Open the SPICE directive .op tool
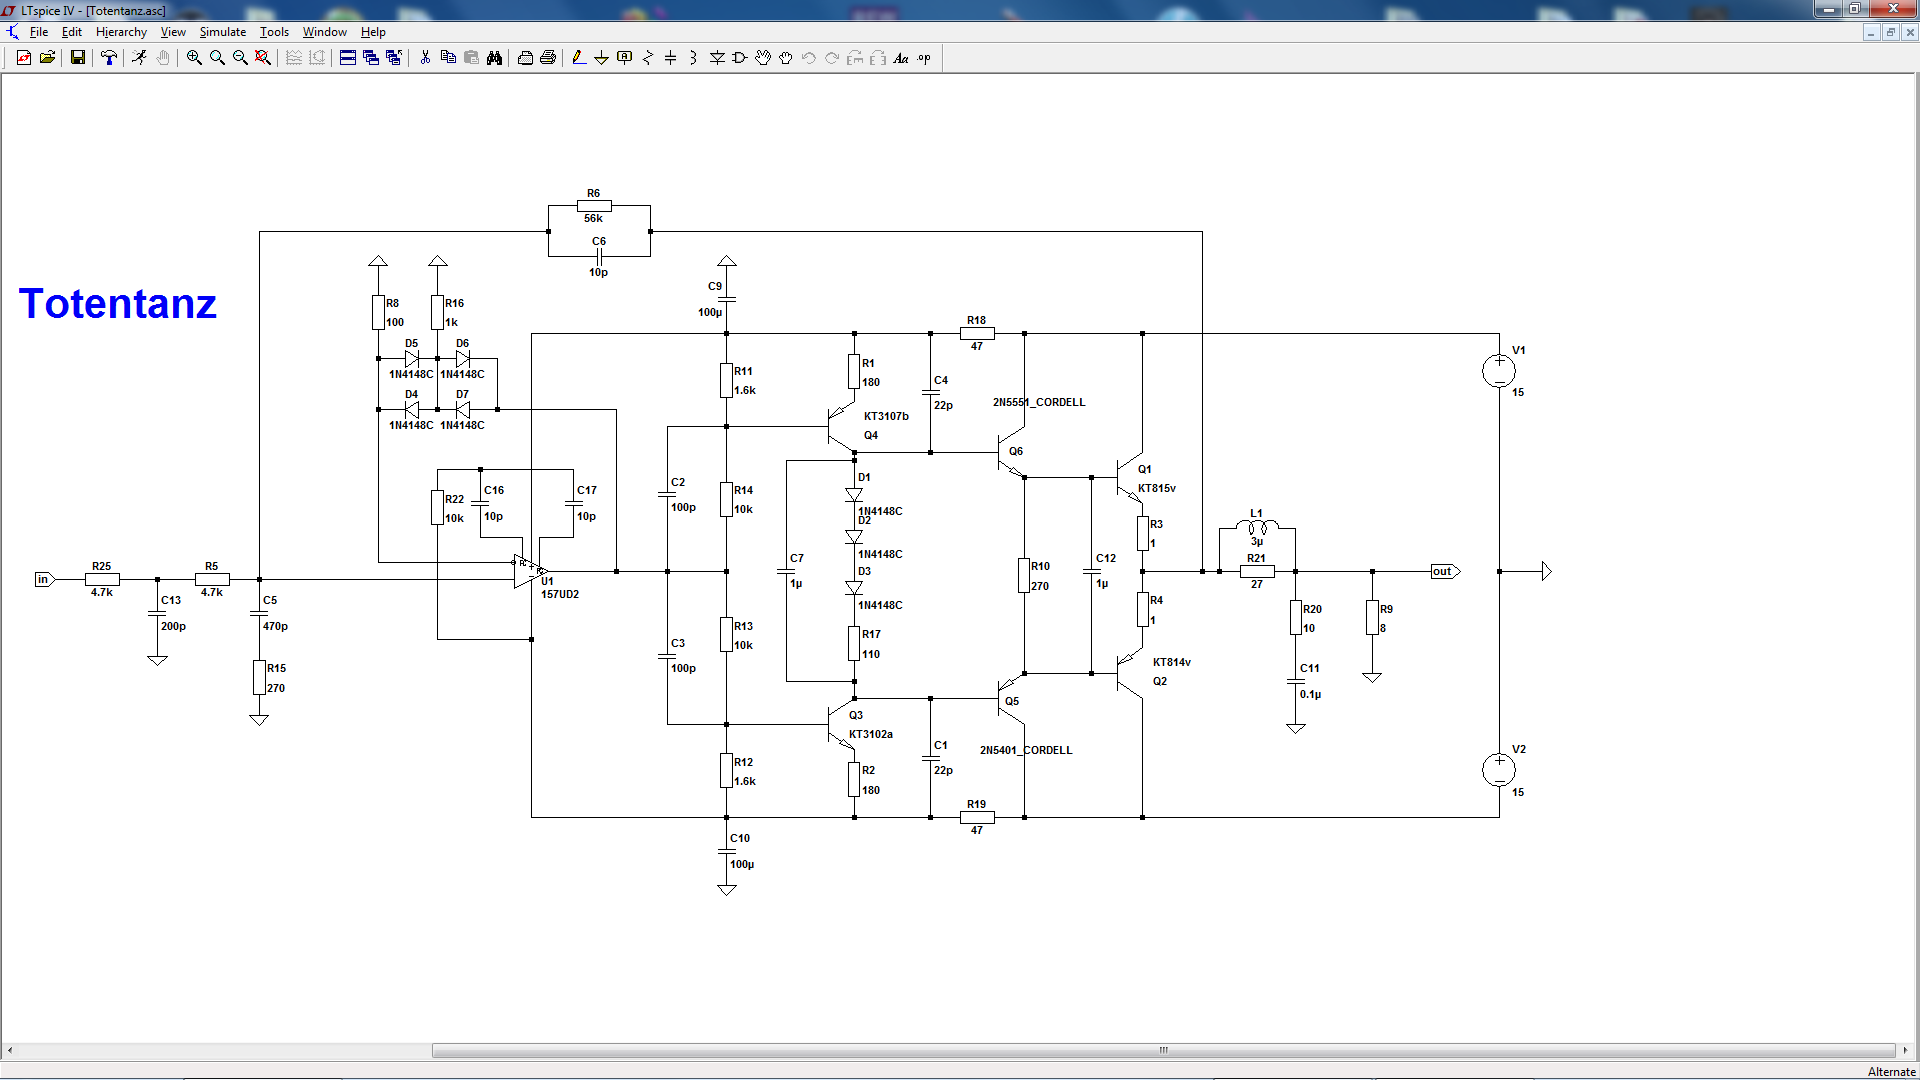The width and height of the screenshot is (1920, 1080). 924,58
